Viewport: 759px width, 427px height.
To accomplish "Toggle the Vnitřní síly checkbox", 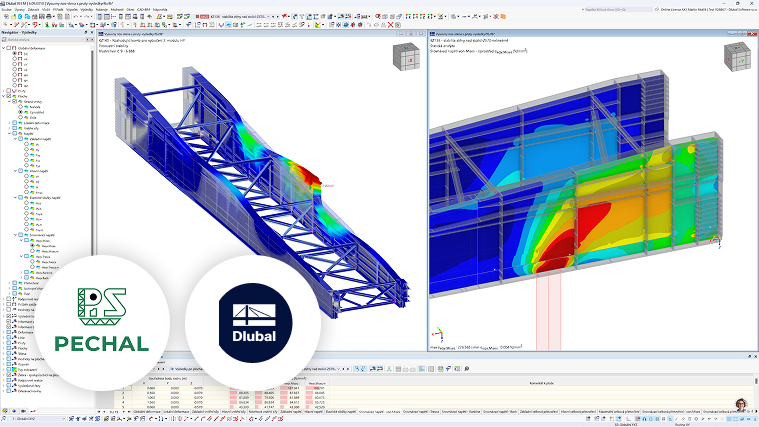I will [15, 128].
